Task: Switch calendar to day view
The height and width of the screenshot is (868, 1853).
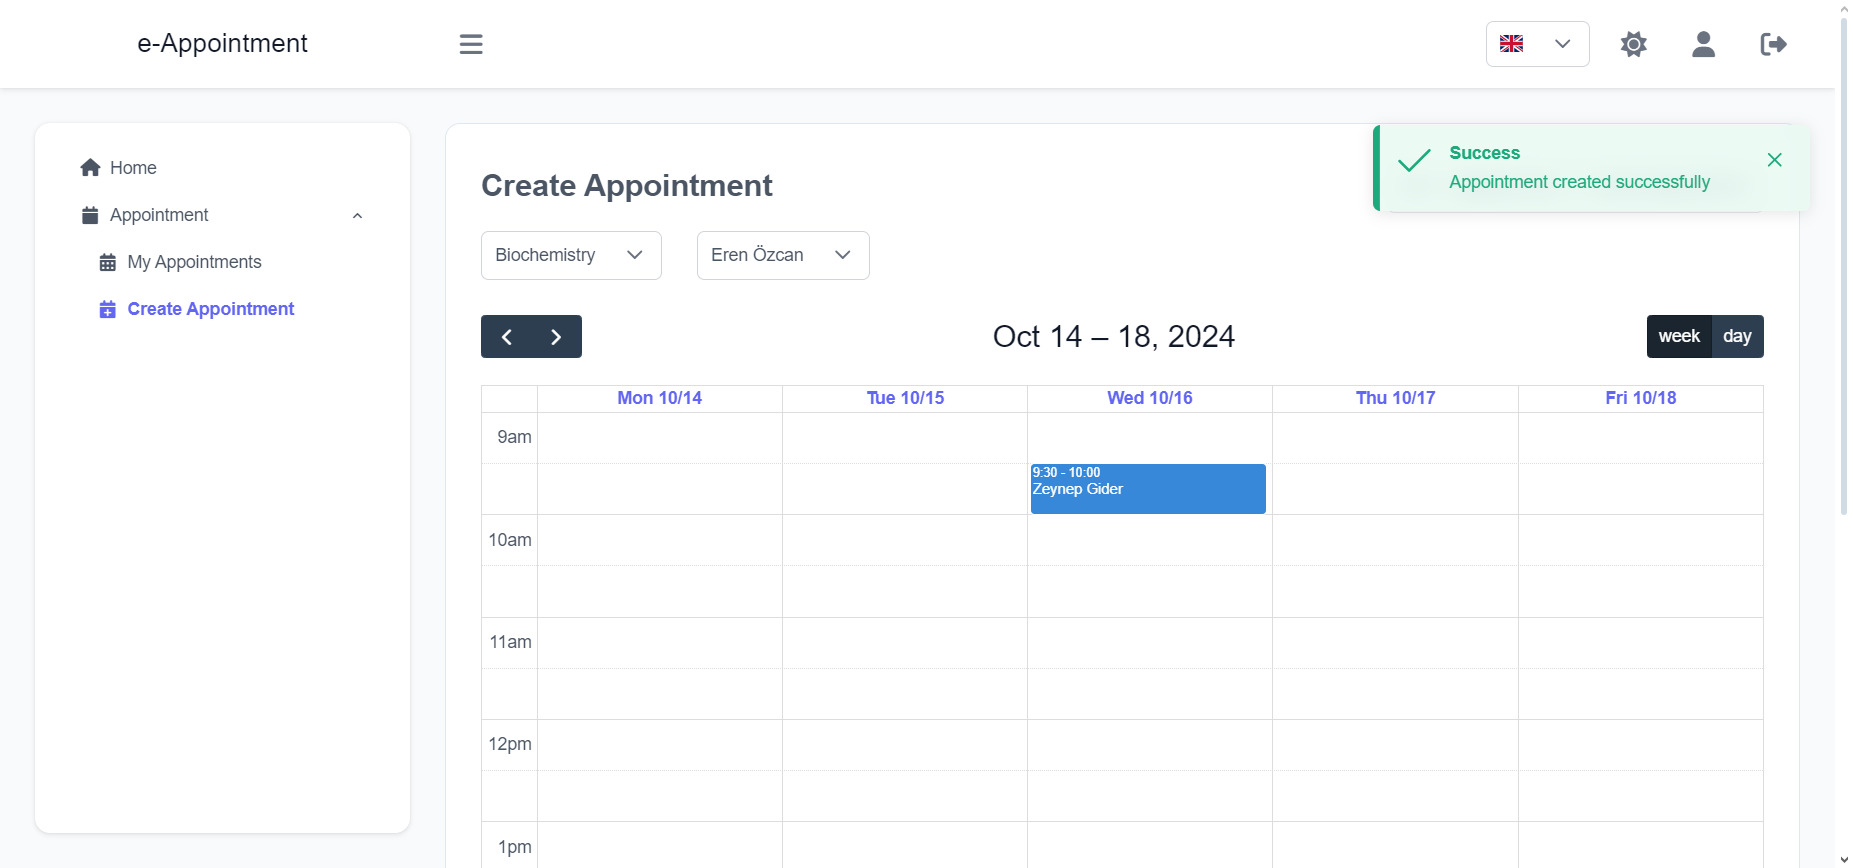Action: pos(1737,337)
